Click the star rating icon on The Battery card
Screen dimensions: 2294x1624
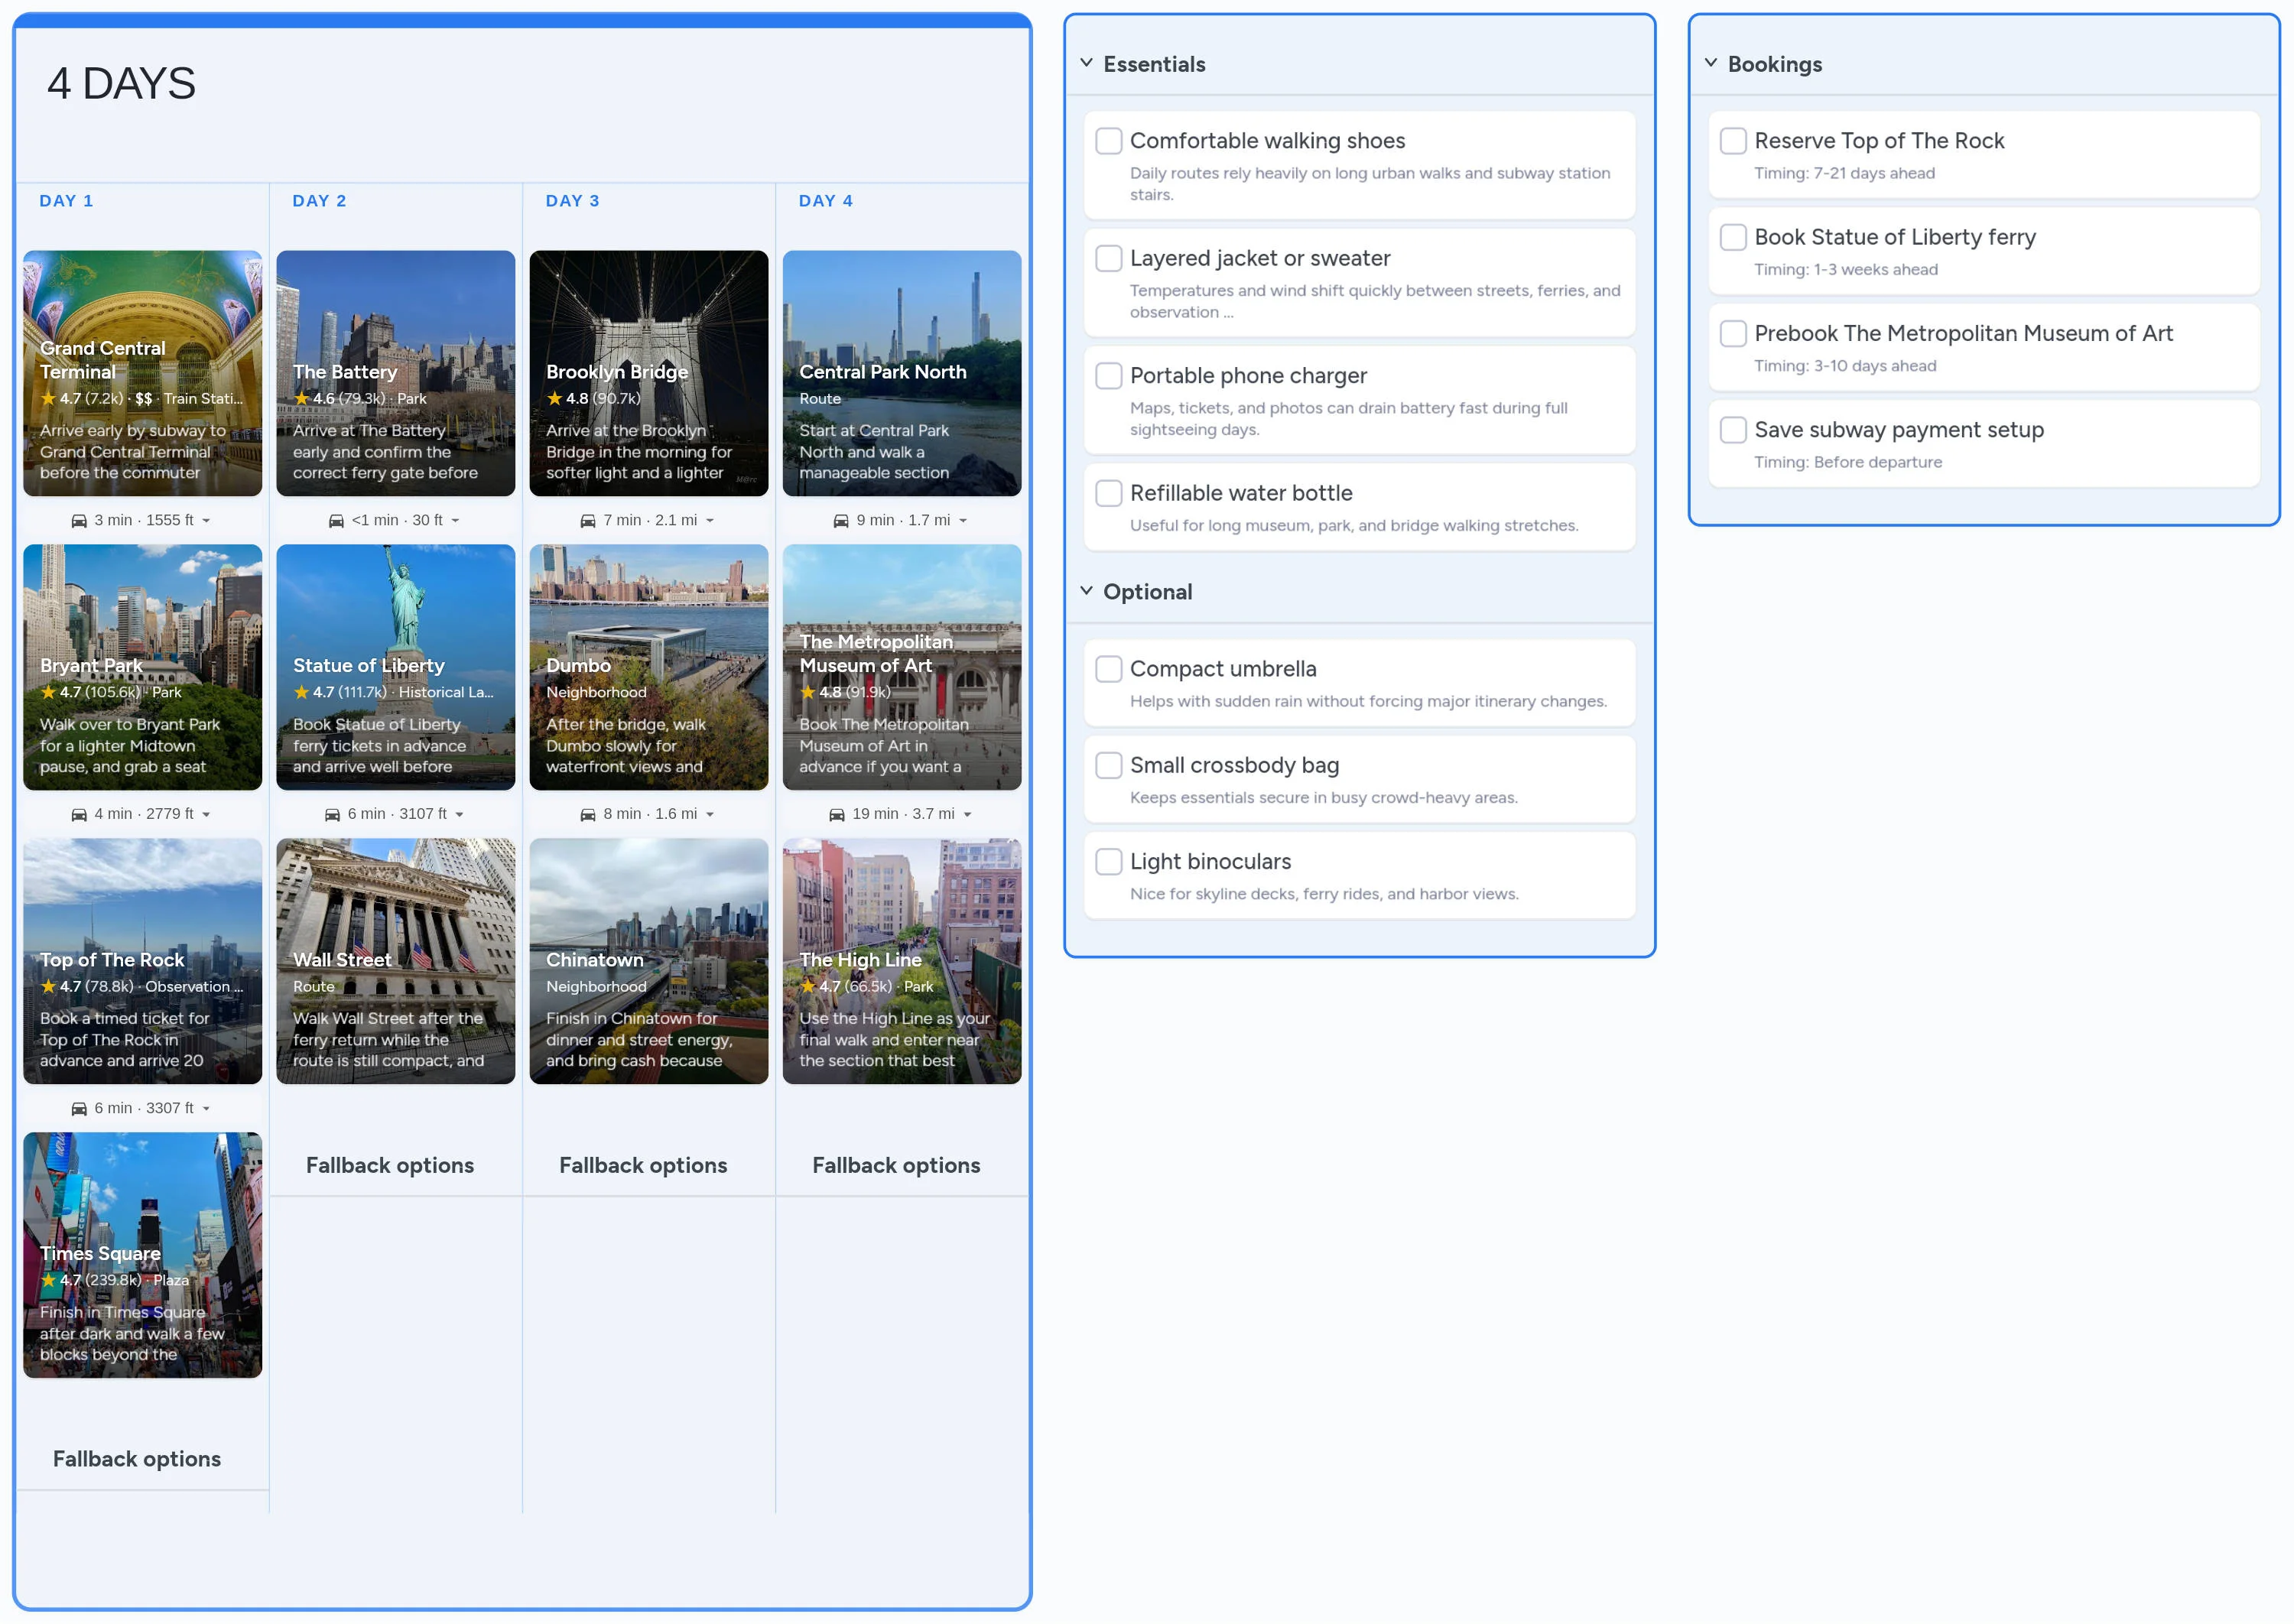tap(301, 398)
